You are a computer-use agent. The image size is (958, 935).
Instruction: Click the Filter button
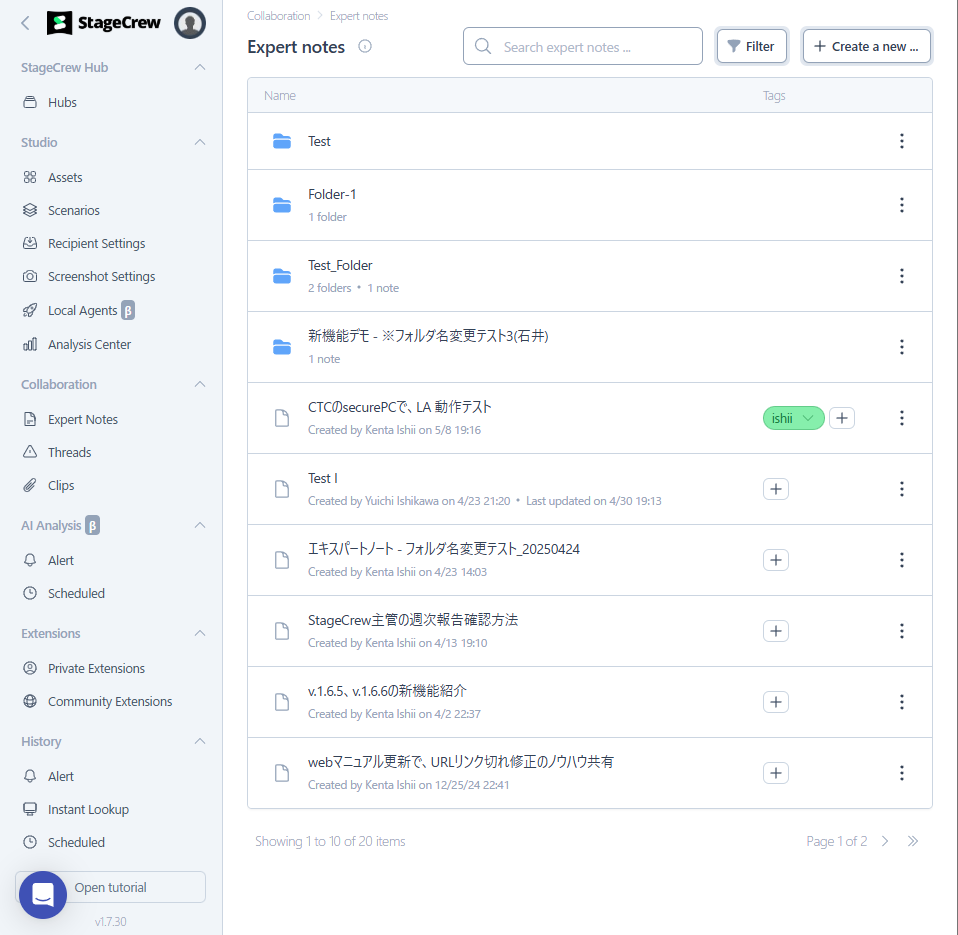[752, 46]
